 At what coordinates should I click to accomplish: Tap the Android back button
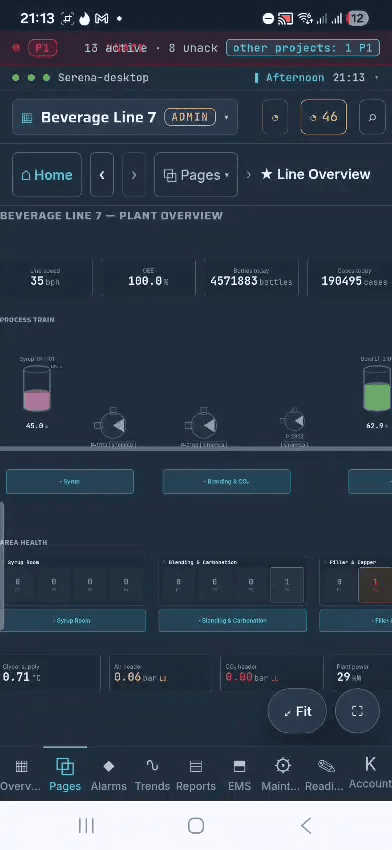point(306,826)
